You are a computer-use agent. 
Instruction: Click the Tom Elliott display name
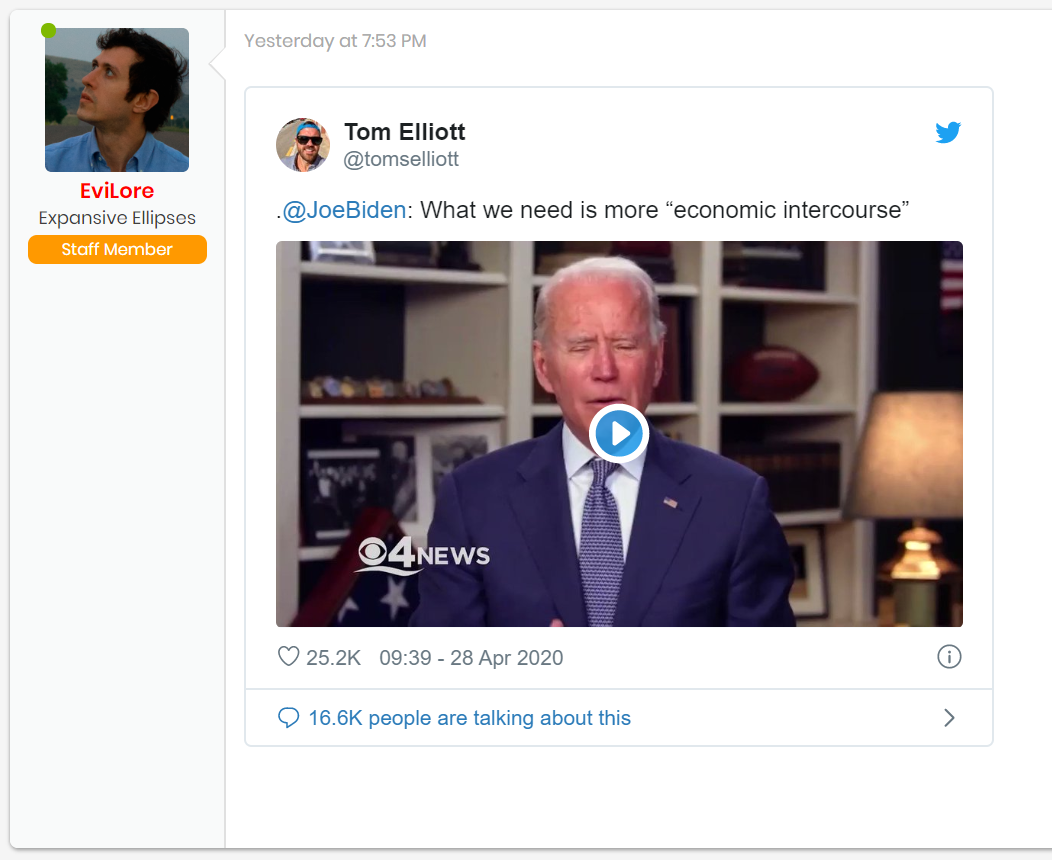coord(405,131)
